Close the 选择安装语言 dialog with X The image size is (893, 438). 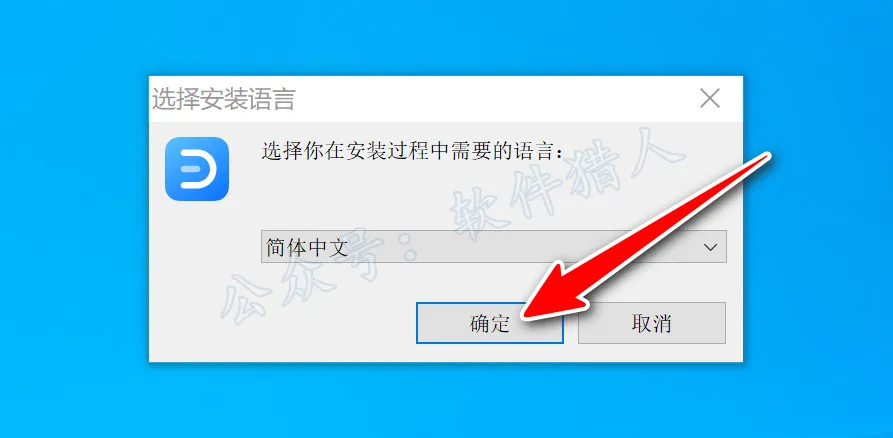point(710,99)
